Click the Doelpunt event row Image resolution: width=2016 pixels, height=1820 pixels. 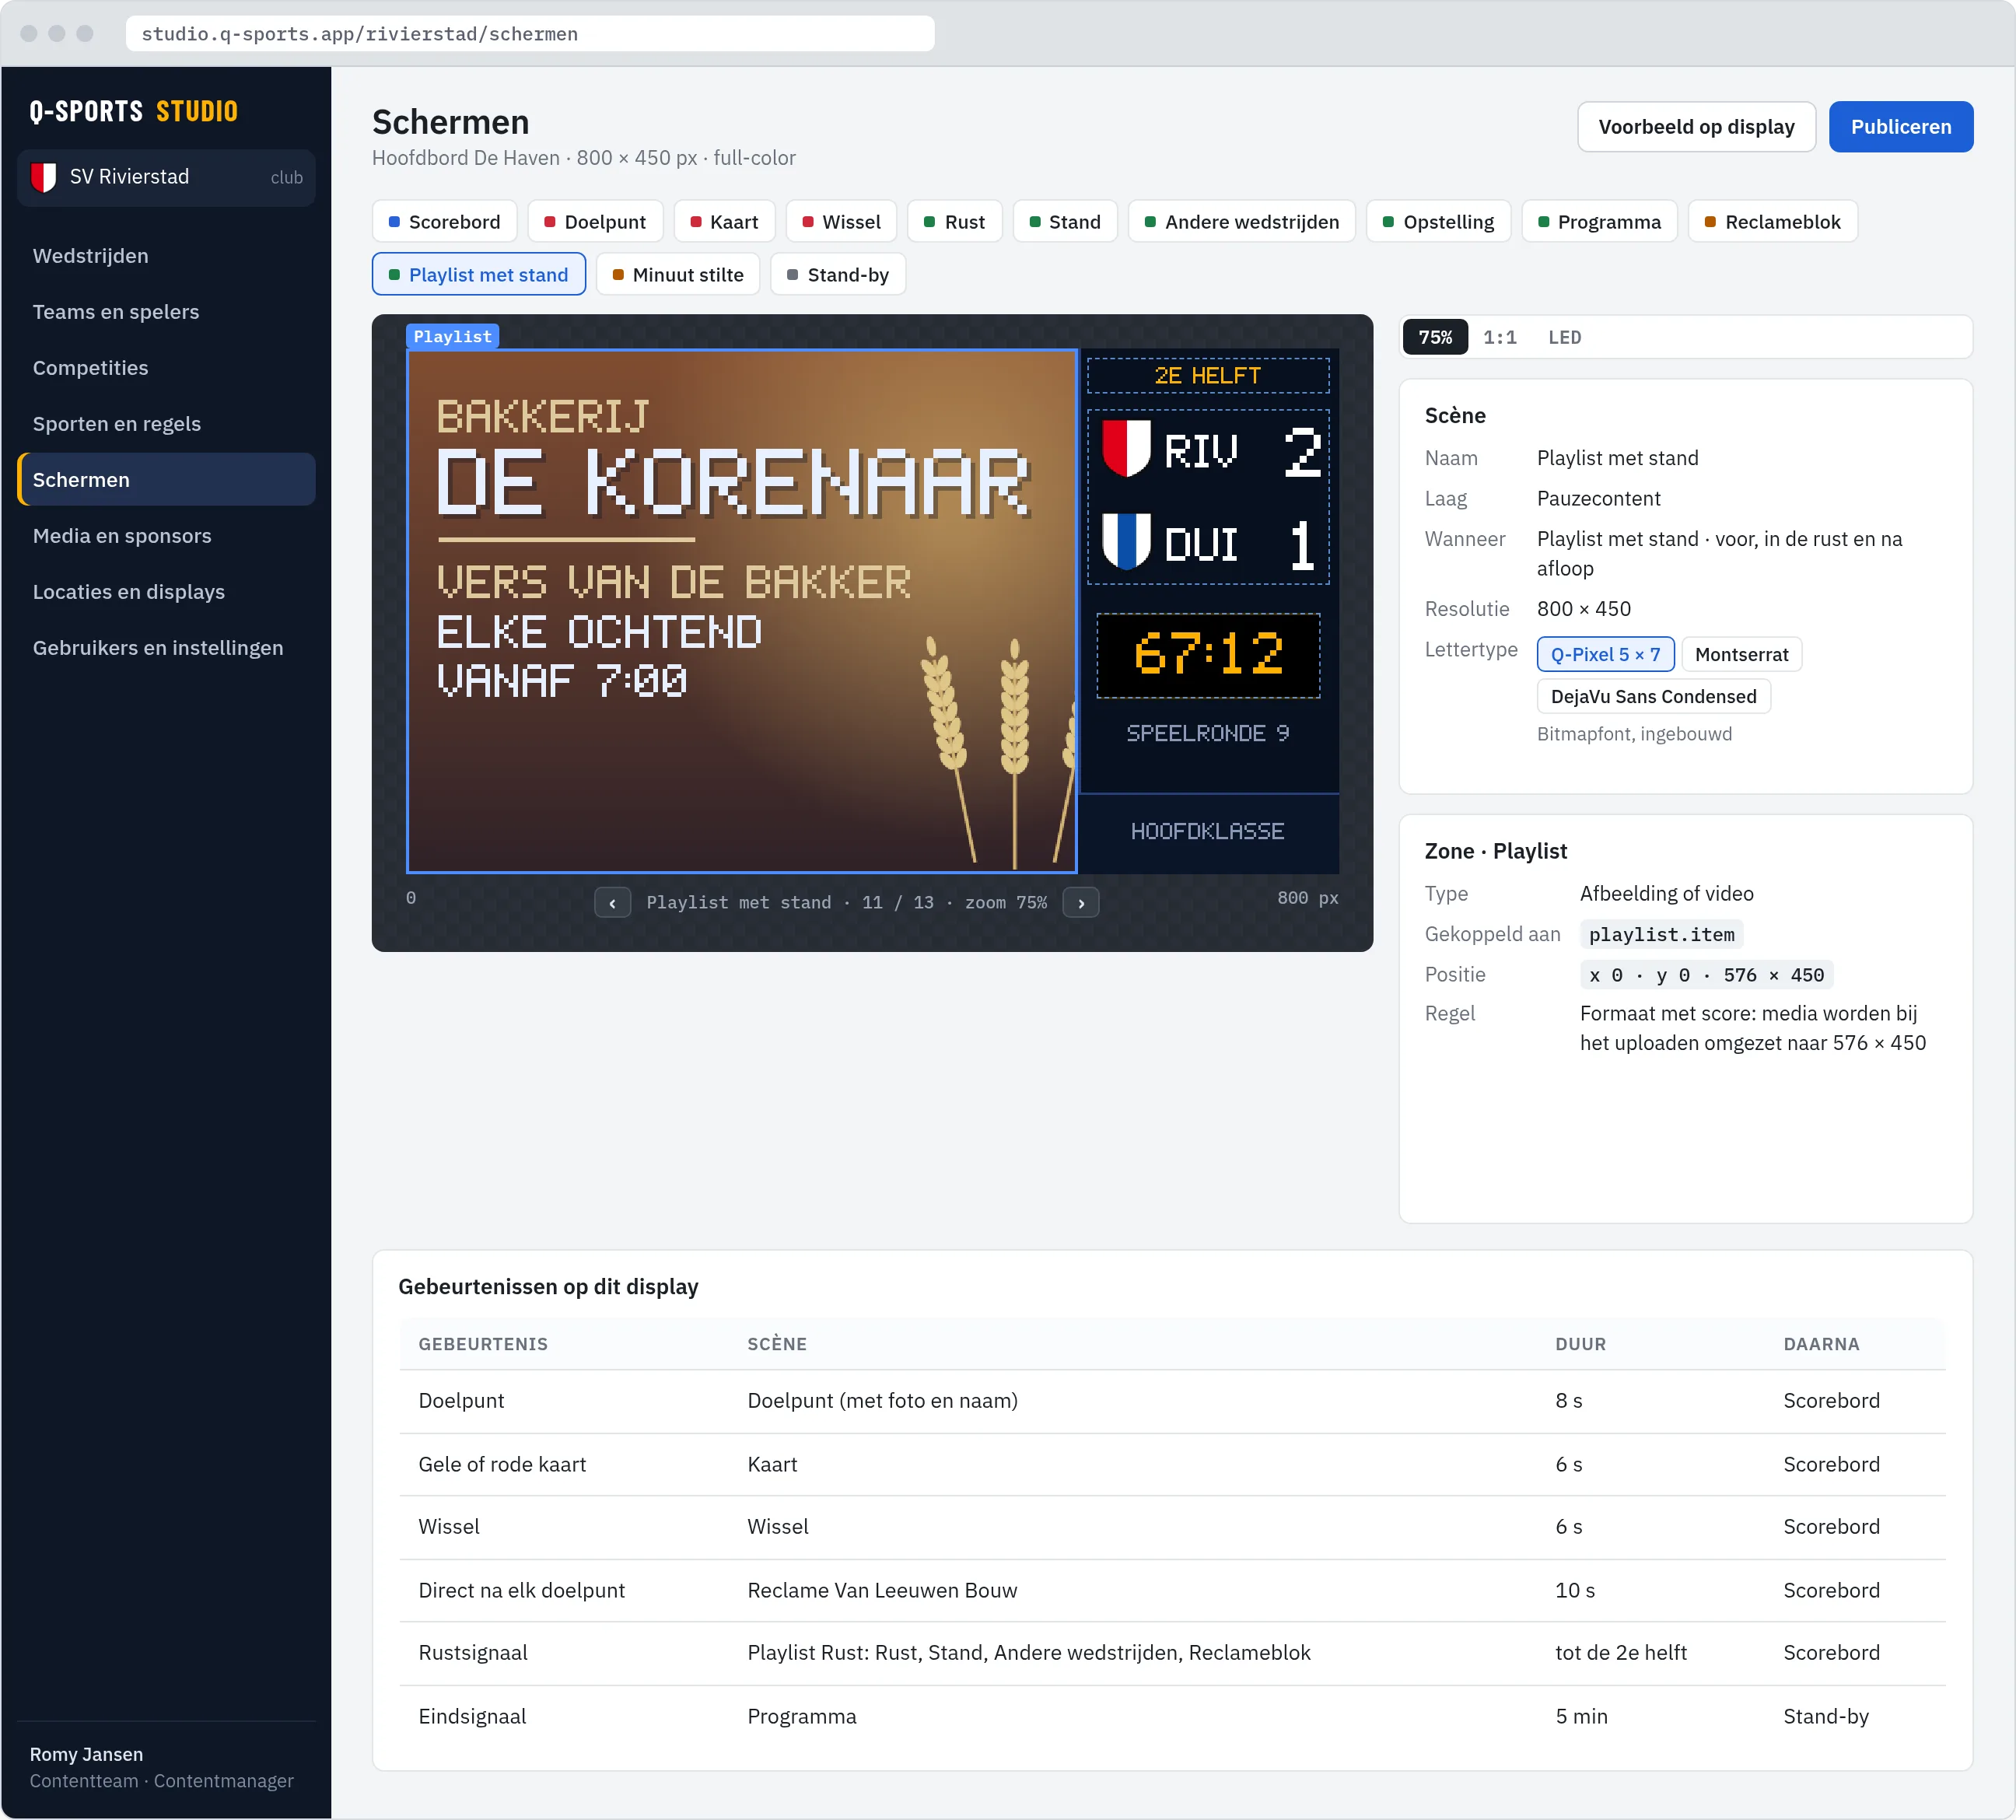[x=1172, y=1402]
